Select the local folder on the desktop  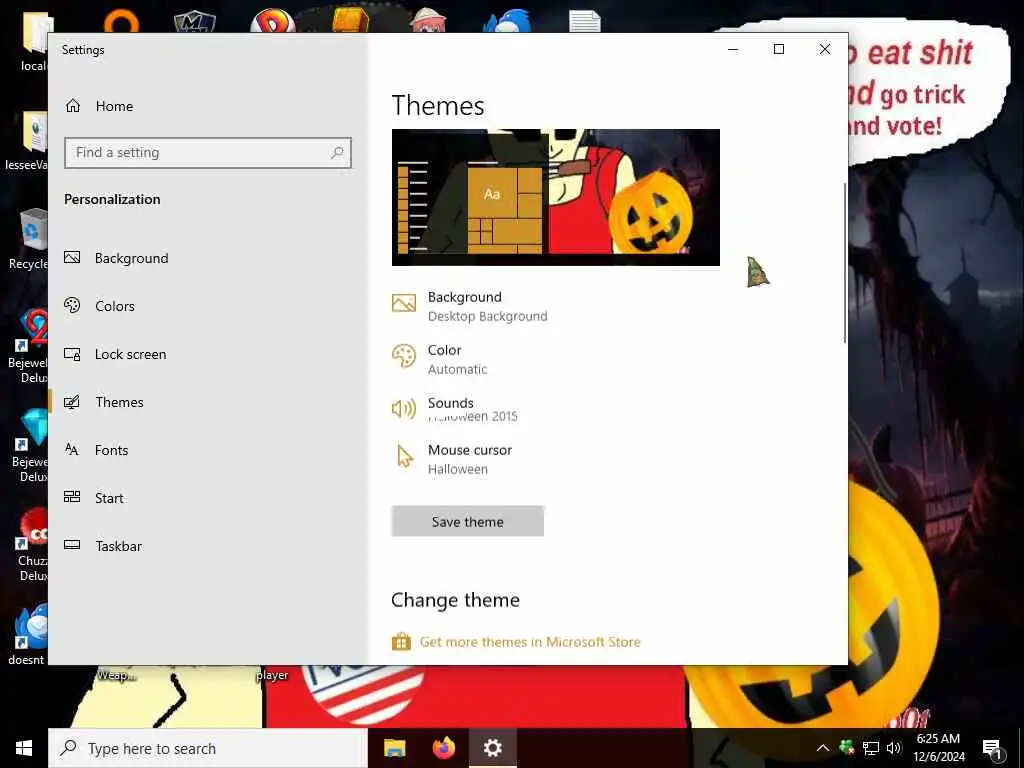34,40
